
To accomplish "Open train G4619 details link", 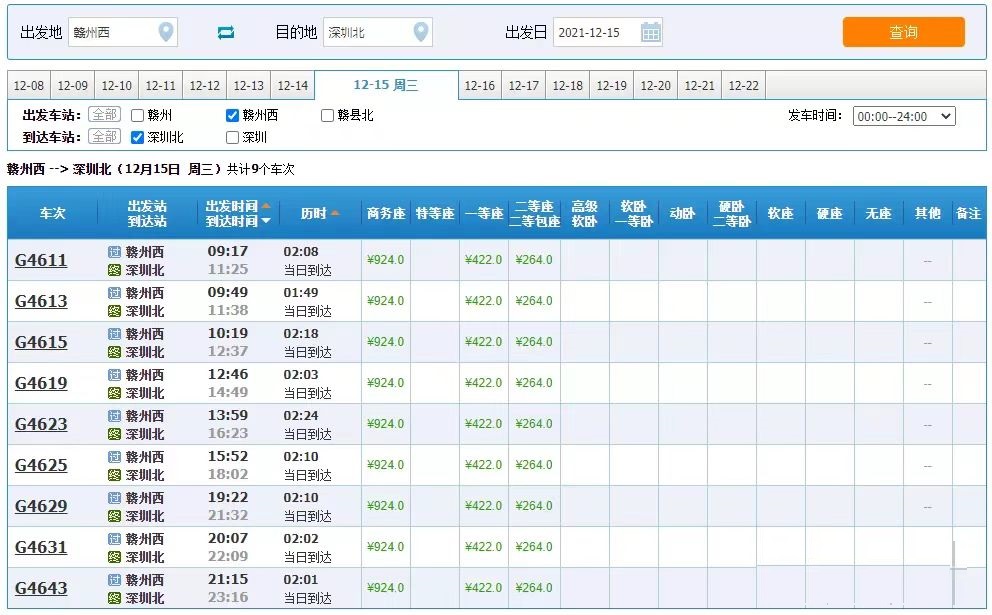I will 41,383.
